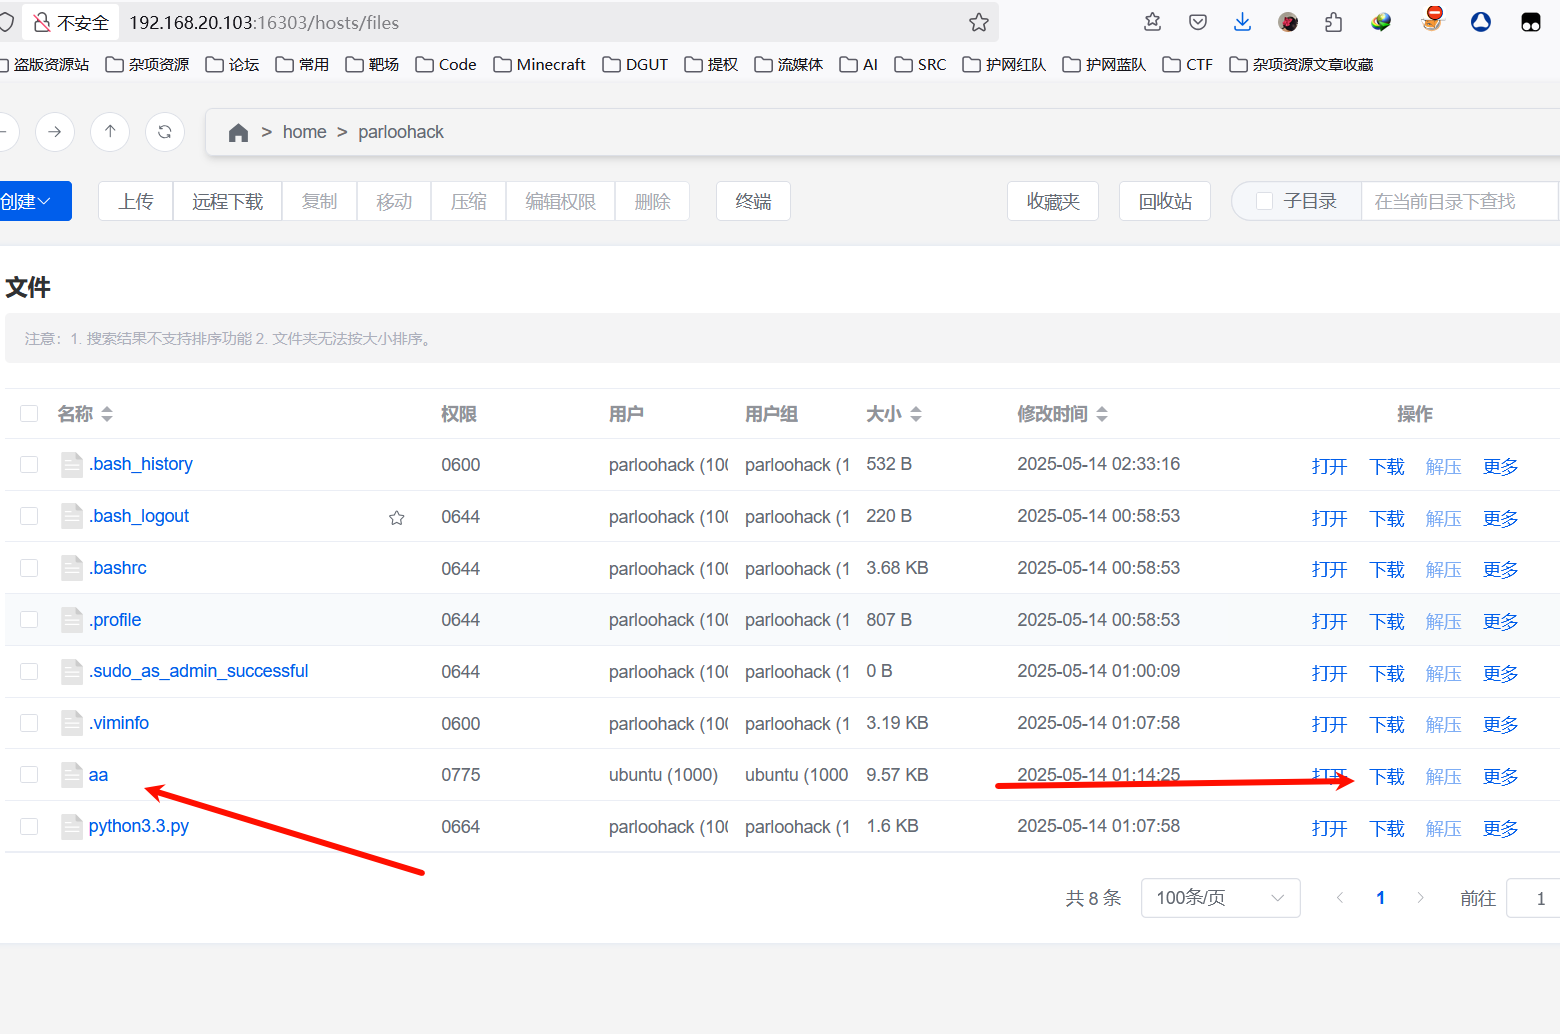This screenshot has width=1560, height=1034.
Task: Click the forward navigation arrow
Action: coord(55,132)
